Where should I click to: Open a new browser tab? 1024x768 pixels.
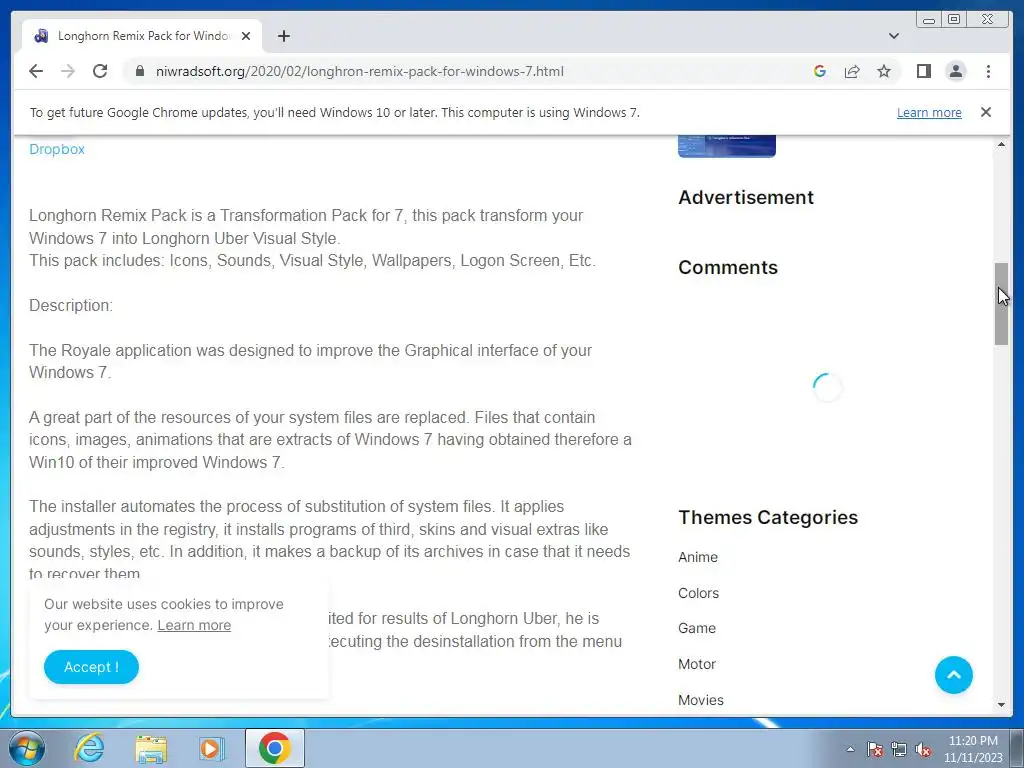pos(283,36)
